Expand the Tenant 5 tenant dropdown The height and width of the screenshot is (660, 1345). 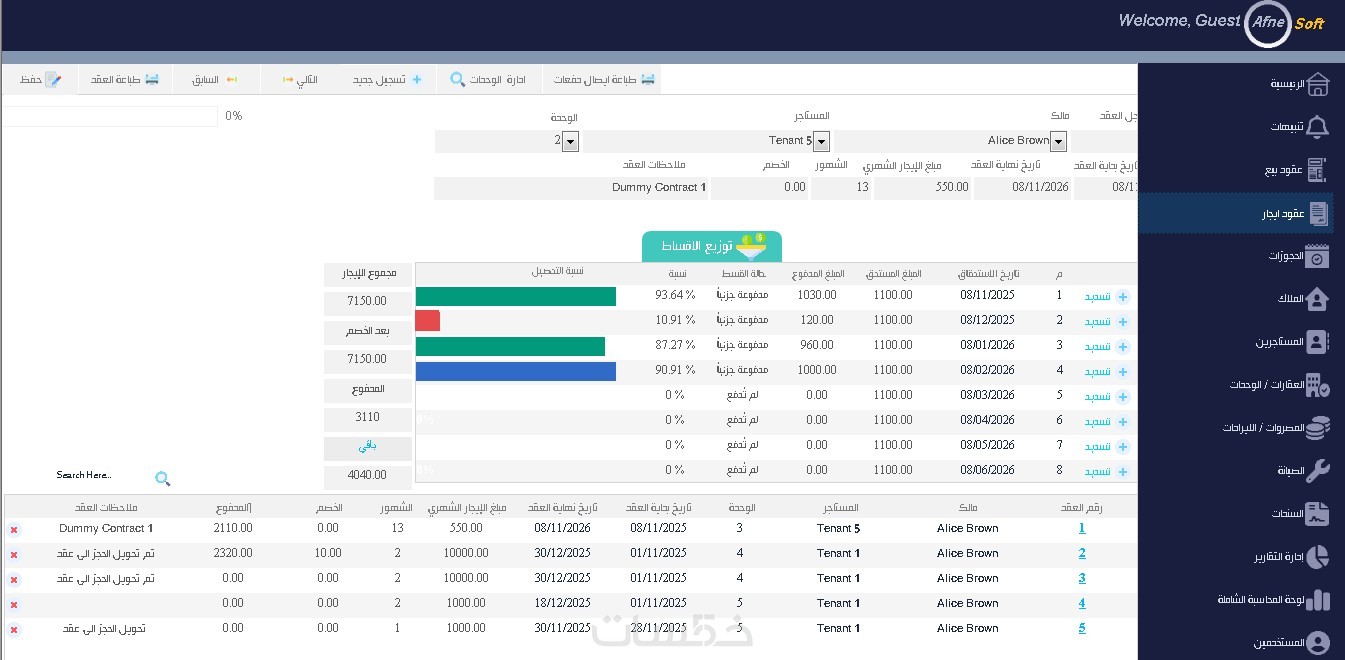[x=821, y=141]
